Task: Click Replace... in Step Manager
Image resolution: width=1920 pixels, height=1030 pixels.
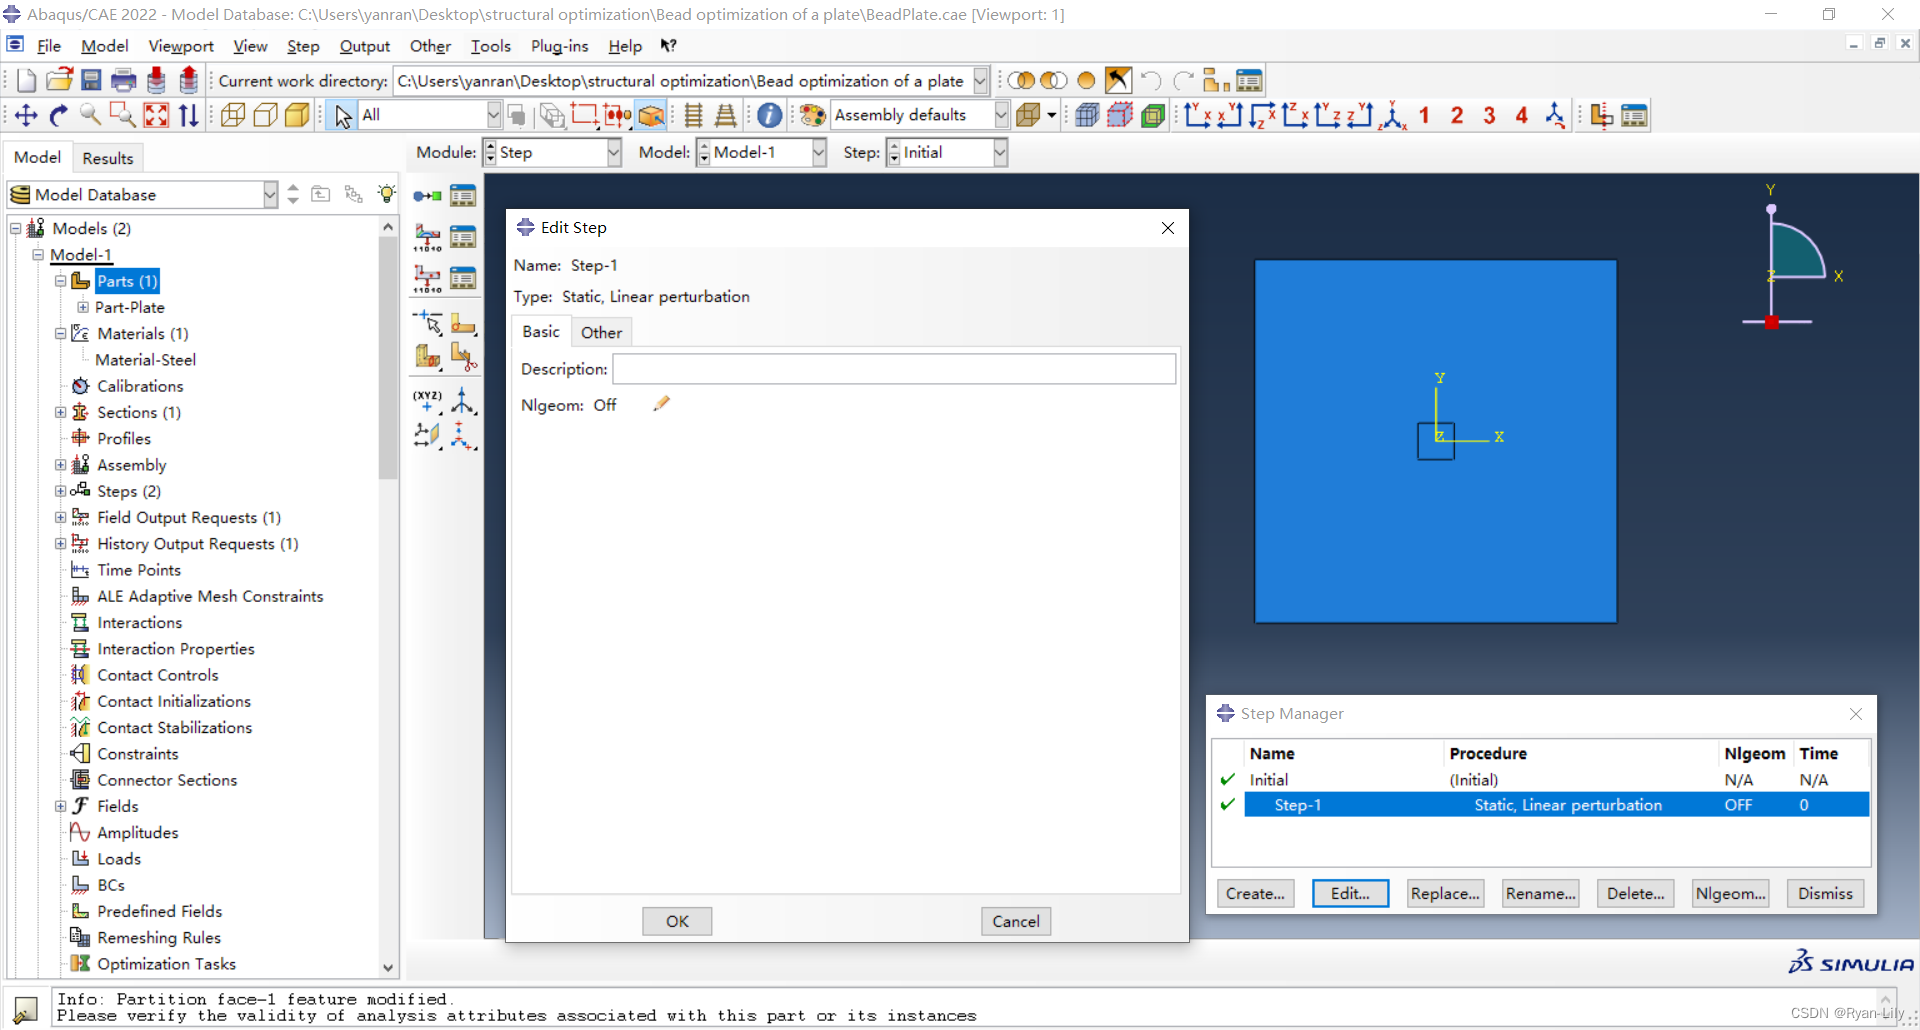Action: click(1445, 893)
